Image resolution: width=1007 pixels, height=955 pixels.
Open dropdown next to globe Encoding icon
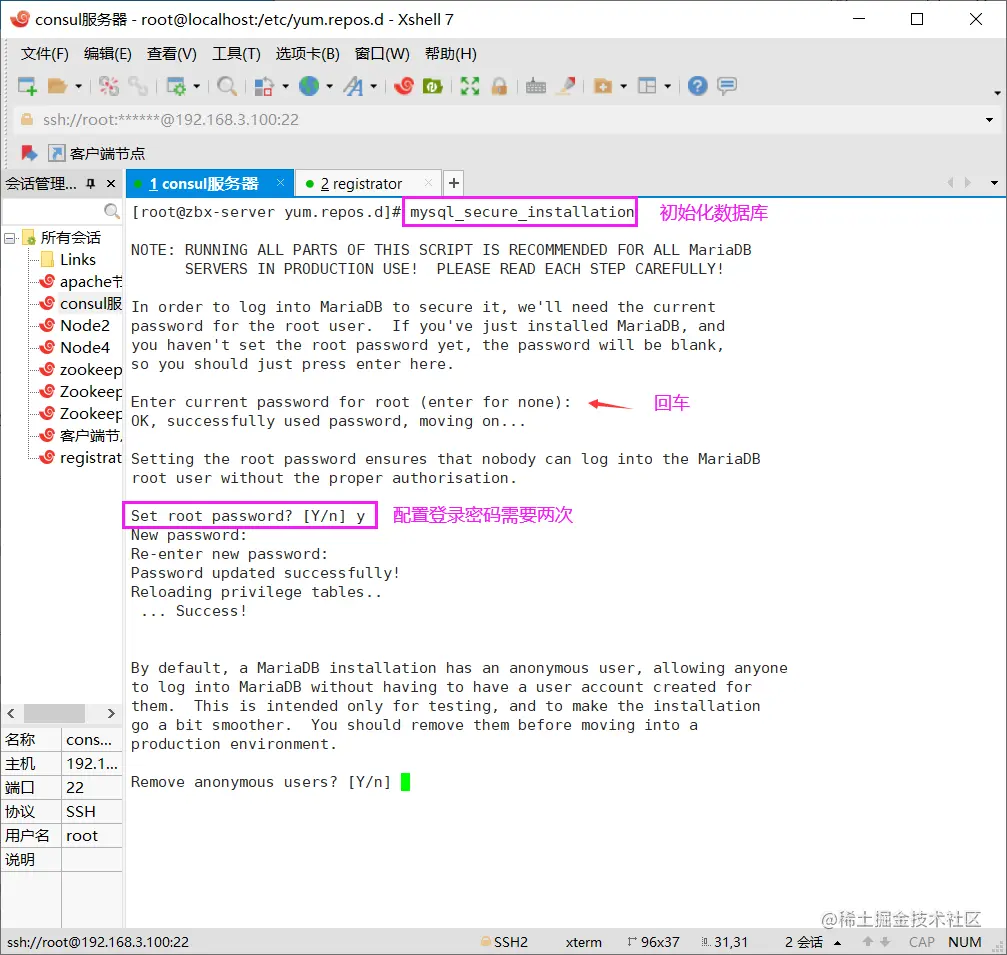click(329, 85)
